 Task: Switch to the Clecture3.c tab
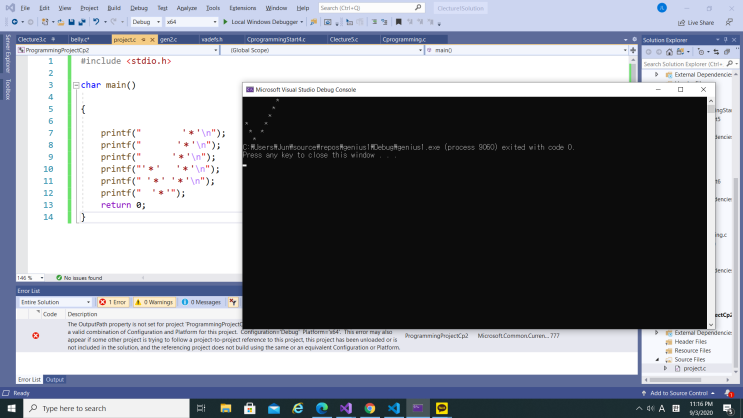click(x=32, y=39)
